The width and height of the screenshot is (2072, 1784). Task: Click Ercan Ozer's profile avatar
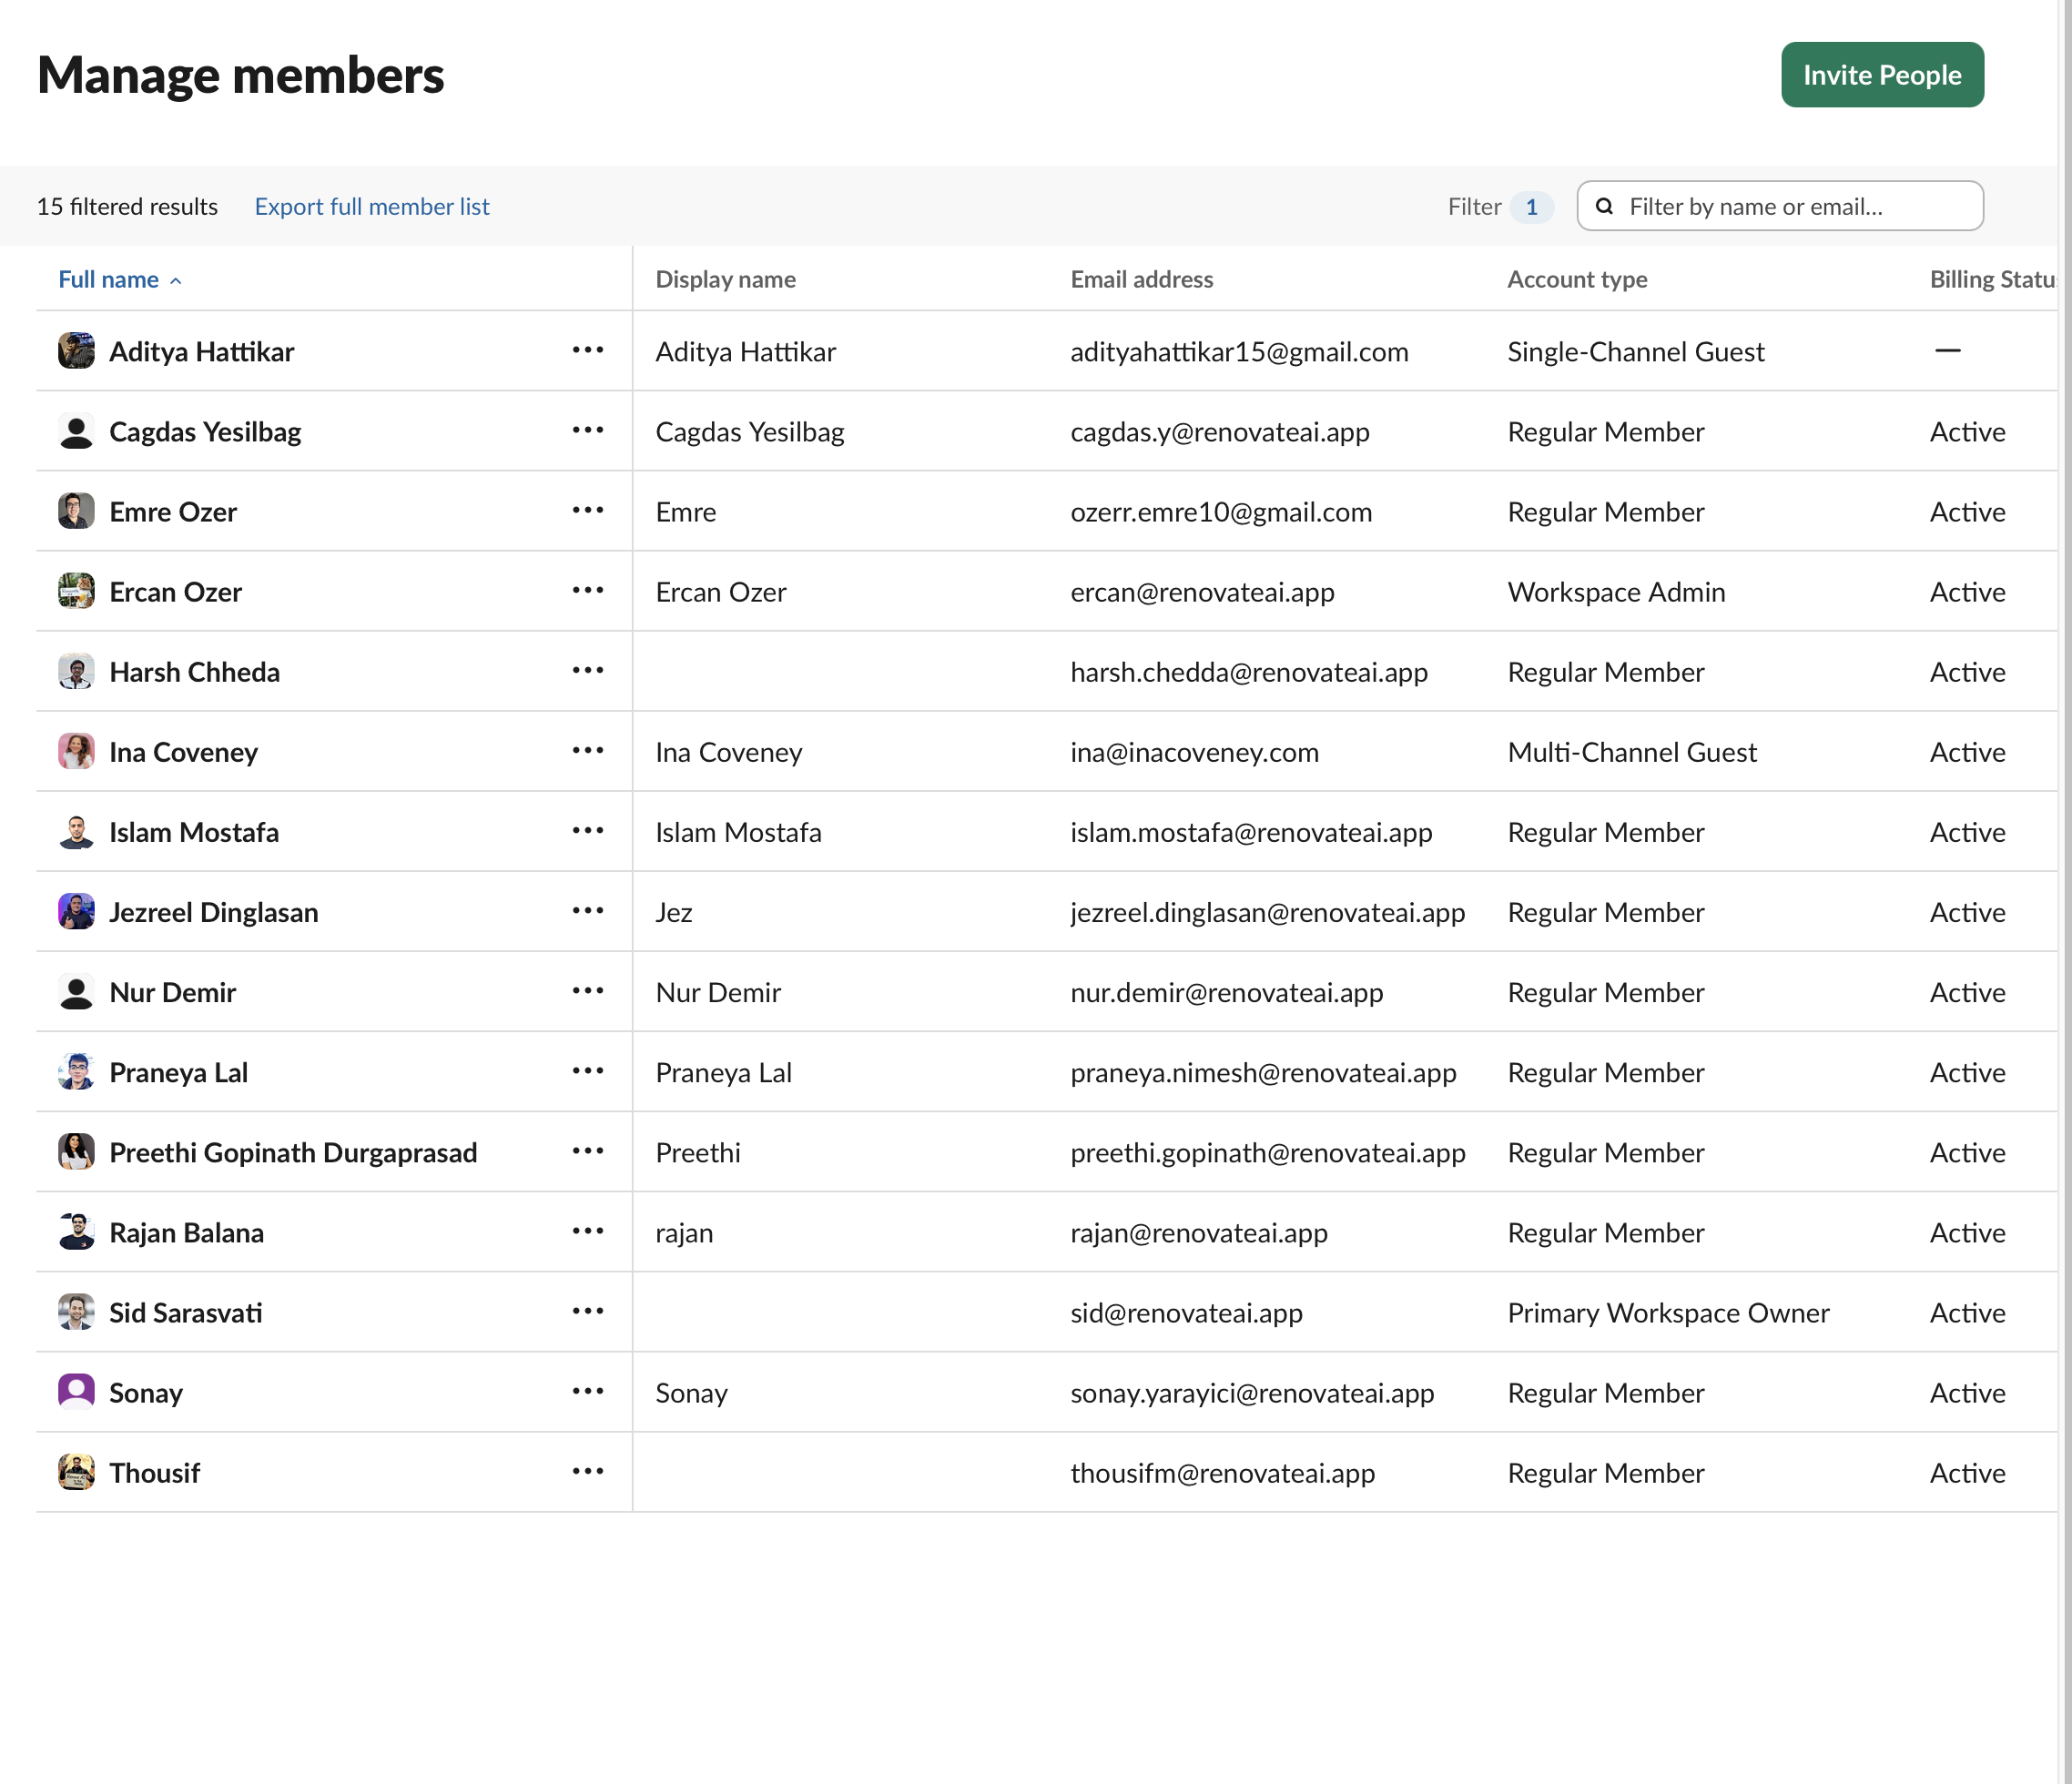coord(76,591)
